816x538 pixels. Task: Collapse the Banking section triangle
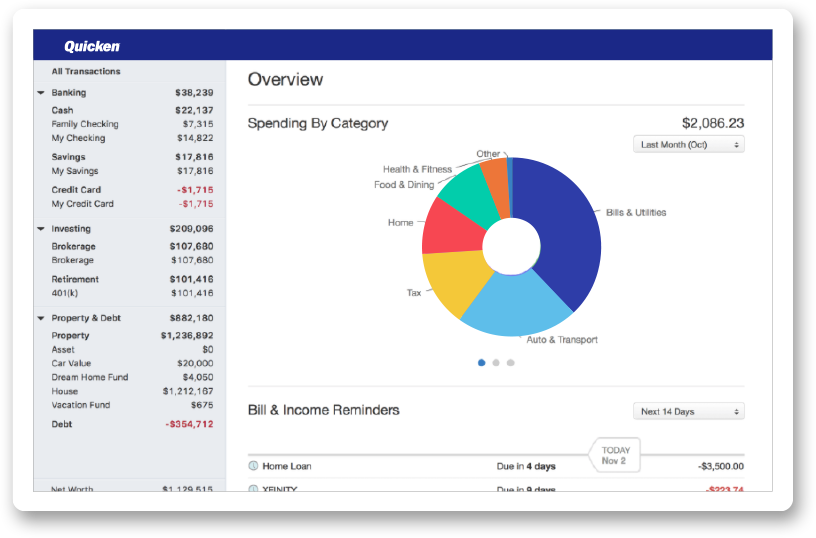41,93
